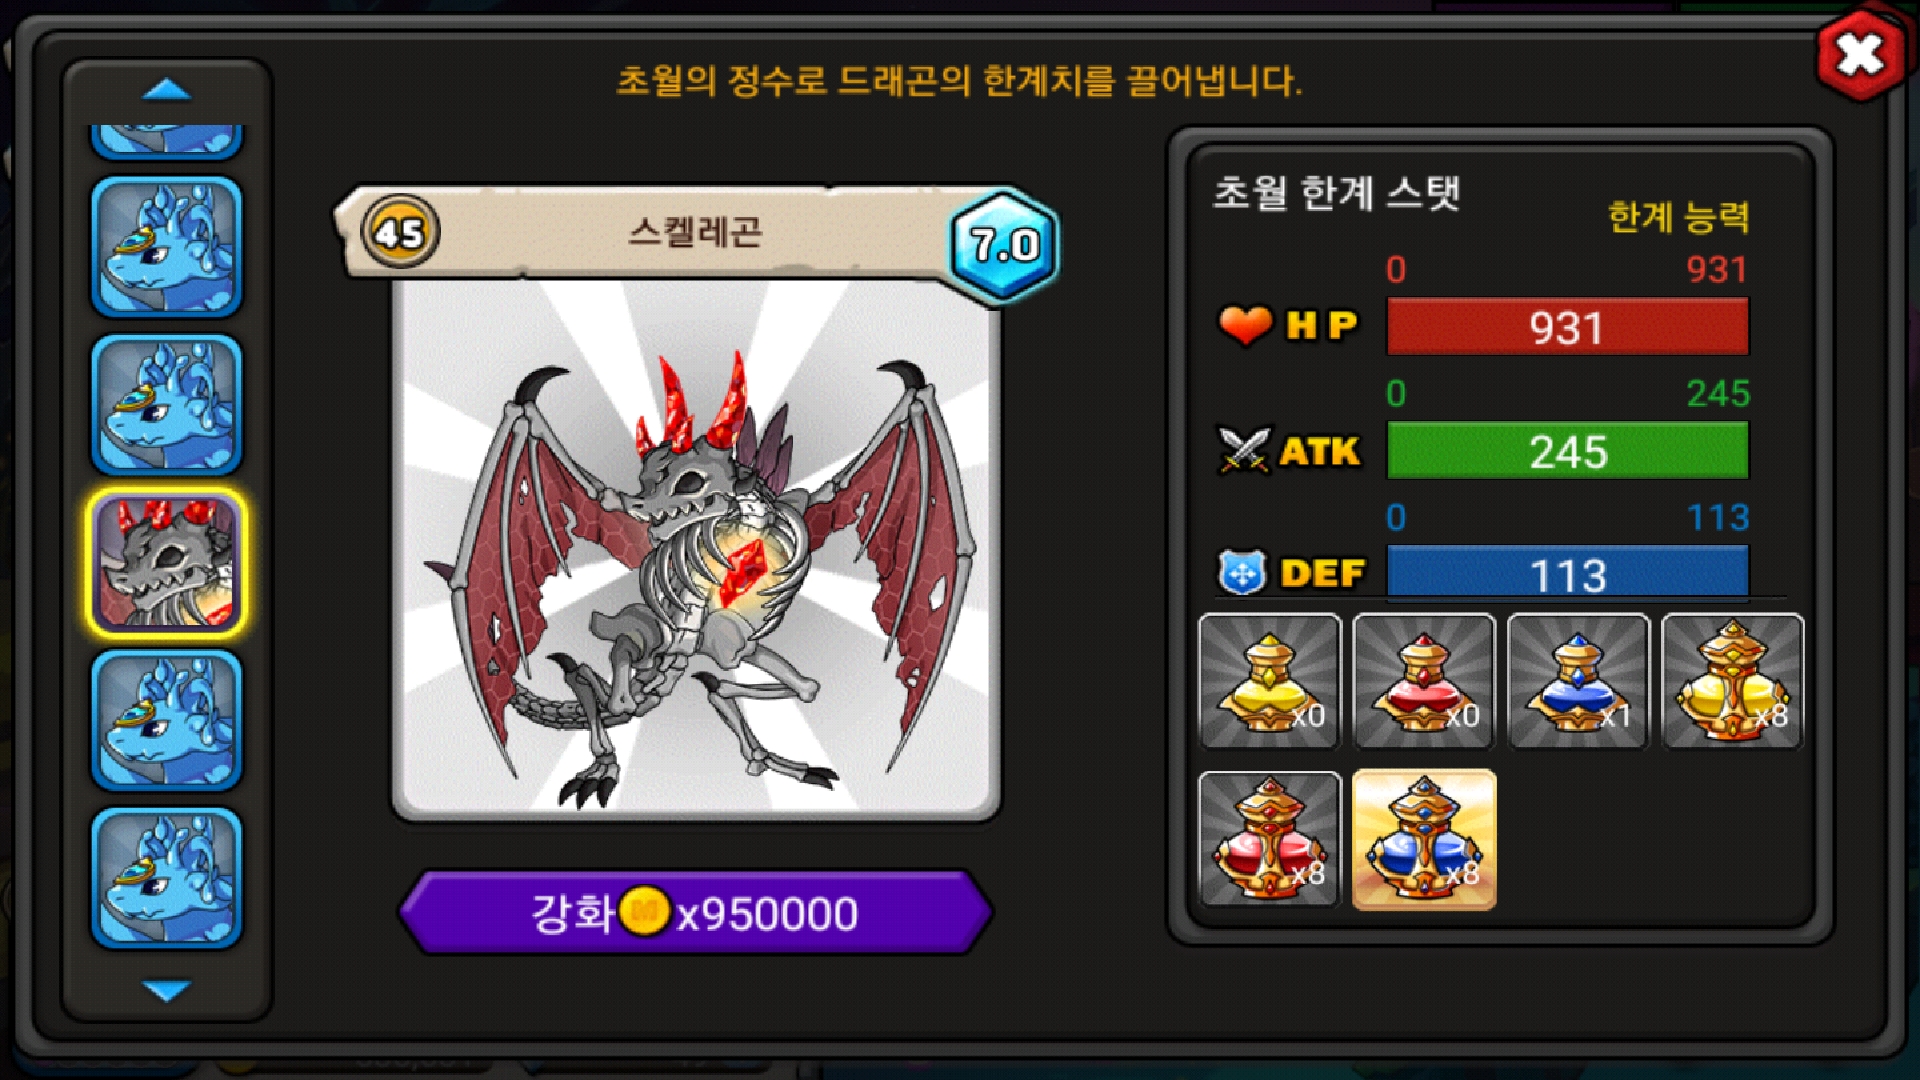This screenshot has width=1920, height=1080.
Task: Click the ATK crossed swords icon
Action: tap(1244, 450)
